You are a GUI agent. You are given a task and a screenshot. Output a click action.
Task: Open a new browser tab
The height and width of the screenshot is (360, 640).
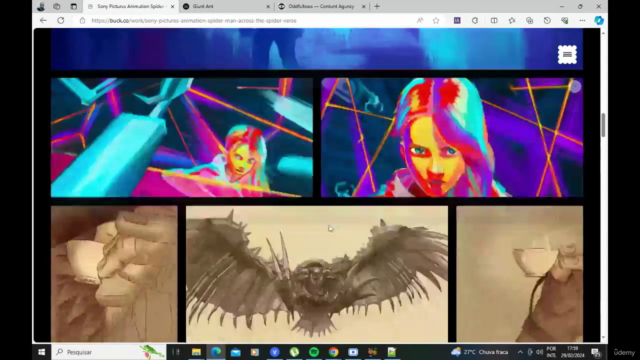pyautogui.click(x=377, y=7)
